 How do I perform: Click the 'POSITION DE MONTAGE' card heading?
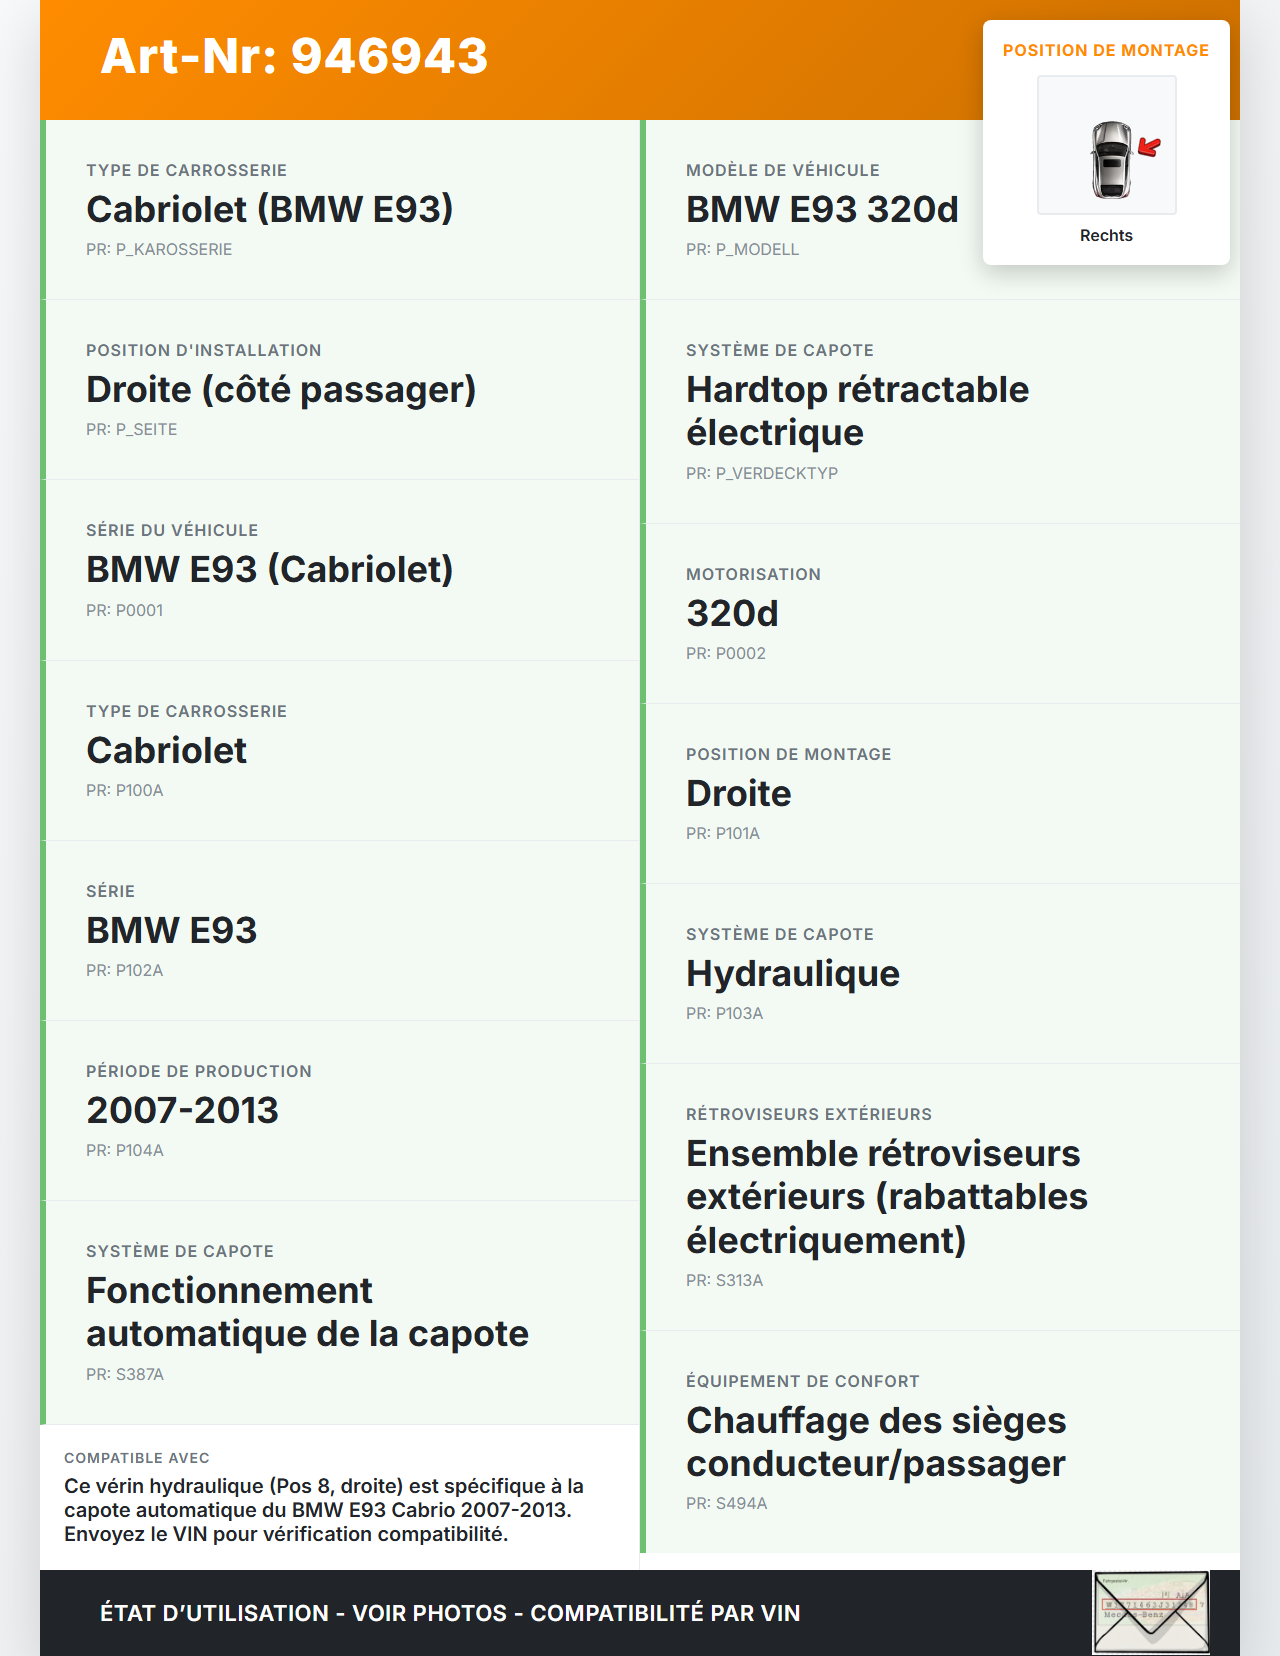[1105, 50]
